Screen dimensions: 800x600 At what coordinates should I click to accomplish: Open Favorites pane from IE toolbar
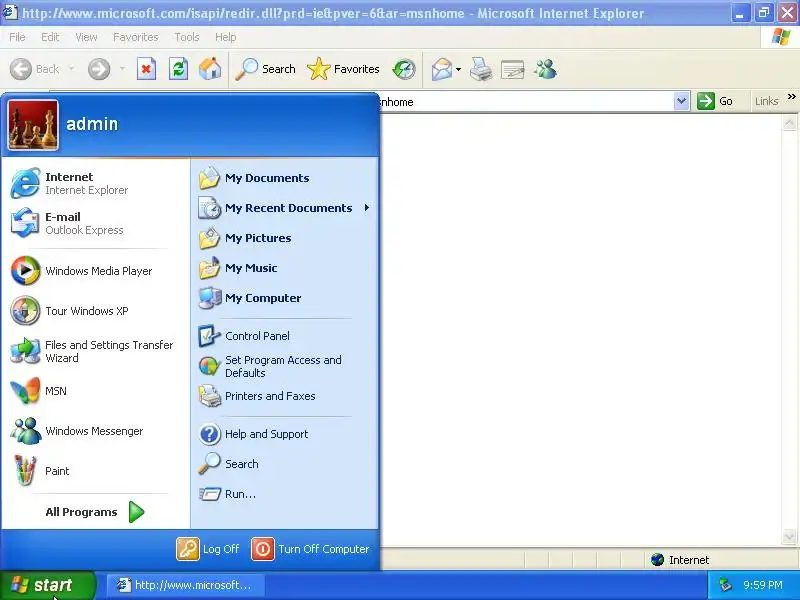pos(343,69)
